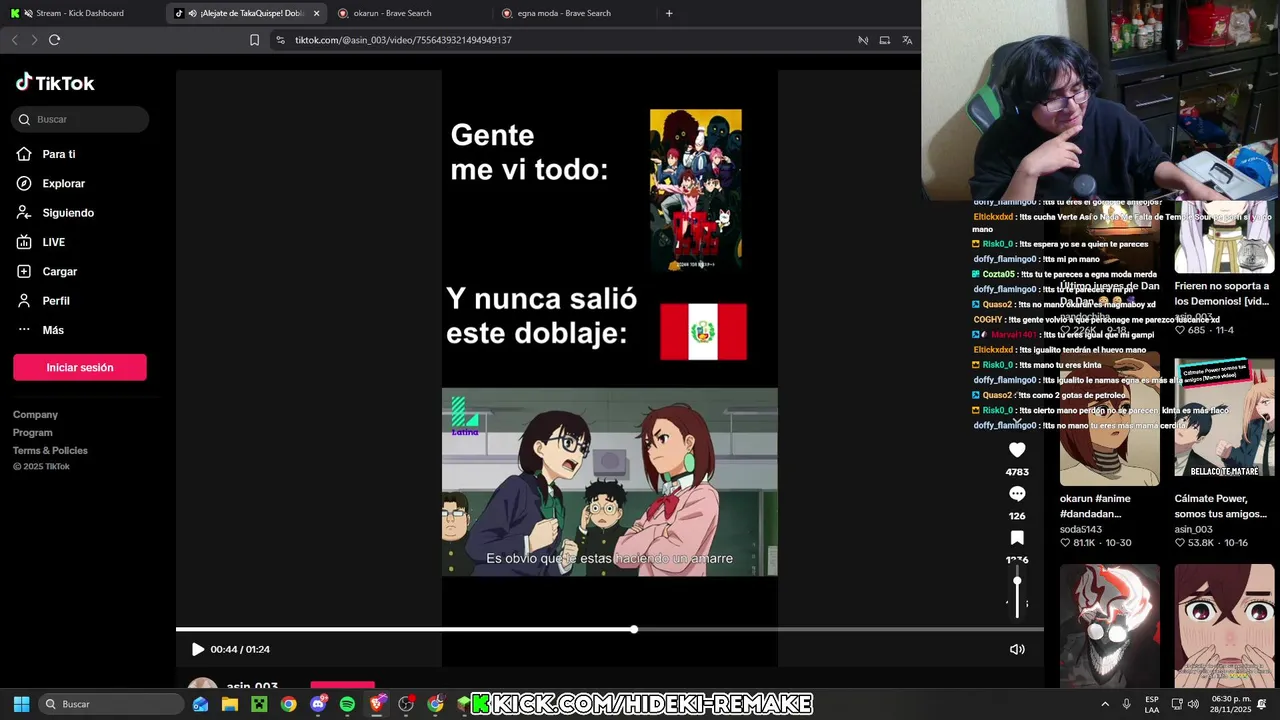The image size is (1280, 720).
Task: Open the white-haired red-mask anime thumbnail
Action: tap(1109, 625)
